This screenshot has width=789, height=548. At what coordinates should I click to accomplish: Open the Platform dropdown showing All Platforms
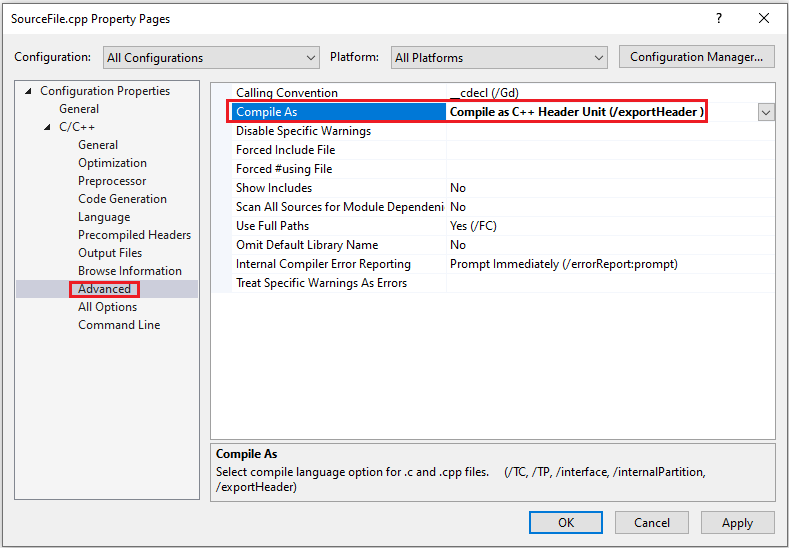(499, 58)
